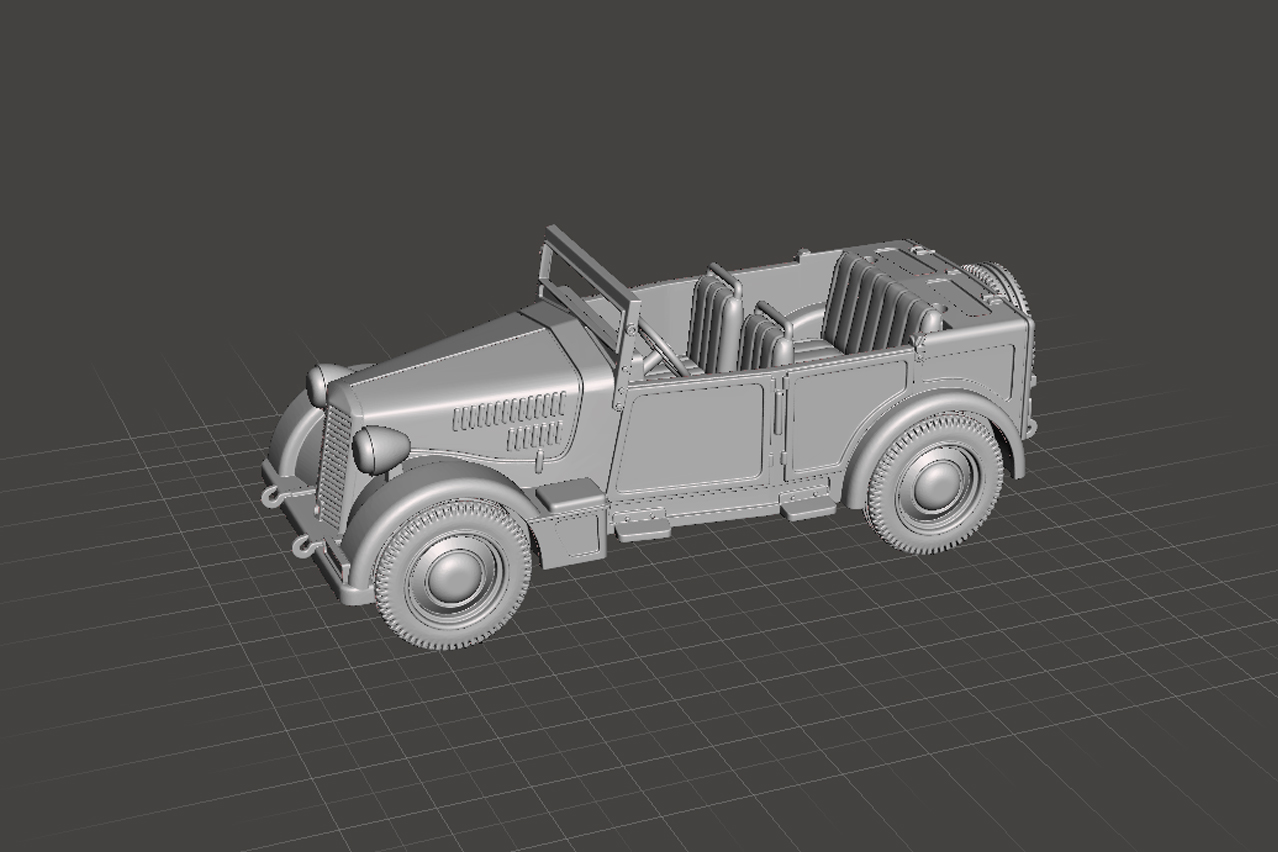Viewport: 1278px width, 852px height.
Task: Select the near-side headlight on the model
Action: (381, 448)
